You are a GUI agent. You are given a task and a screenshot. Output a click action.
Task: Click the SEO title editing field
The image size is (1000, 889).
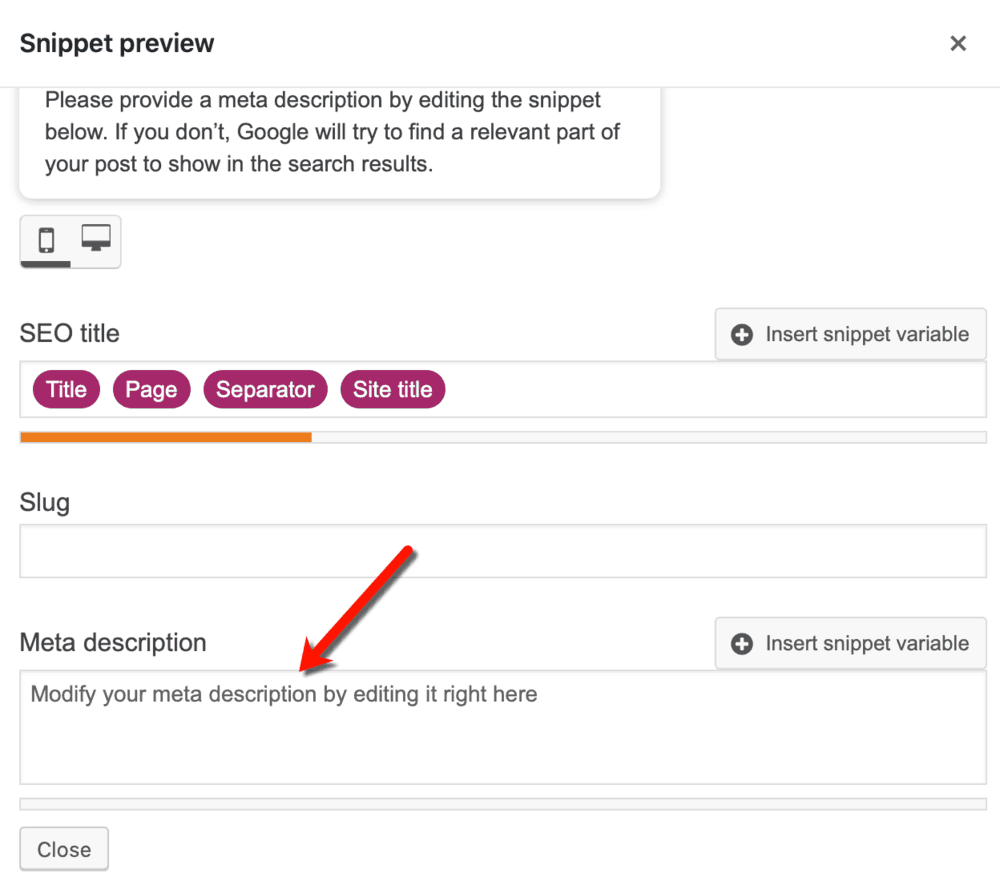(x=600, y=389)
